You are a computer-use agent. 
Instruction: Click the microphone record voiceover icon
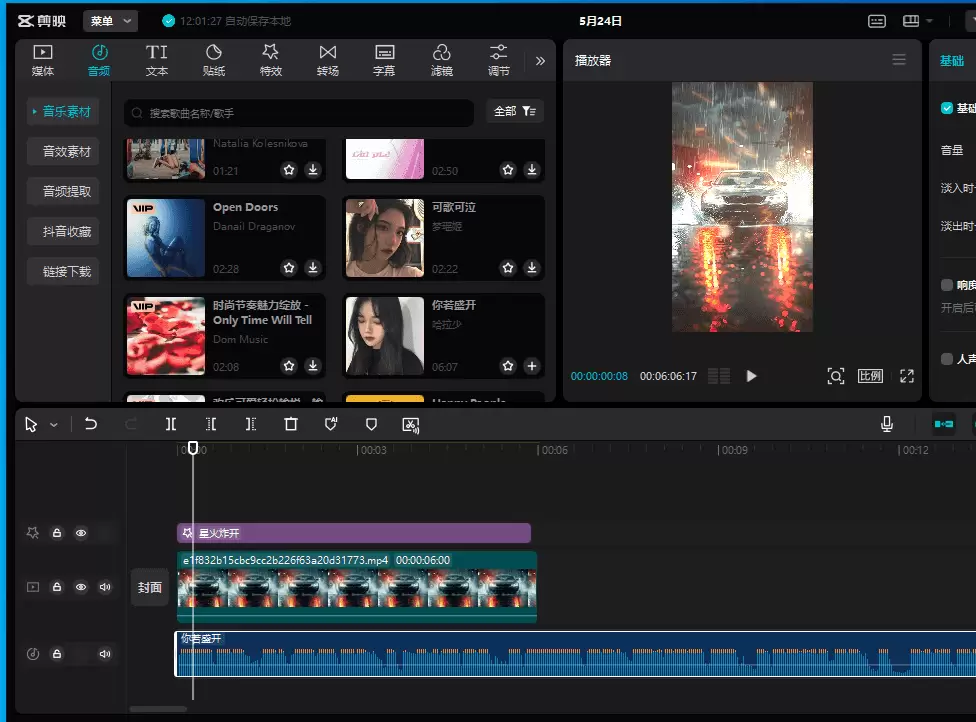[886, 424]
